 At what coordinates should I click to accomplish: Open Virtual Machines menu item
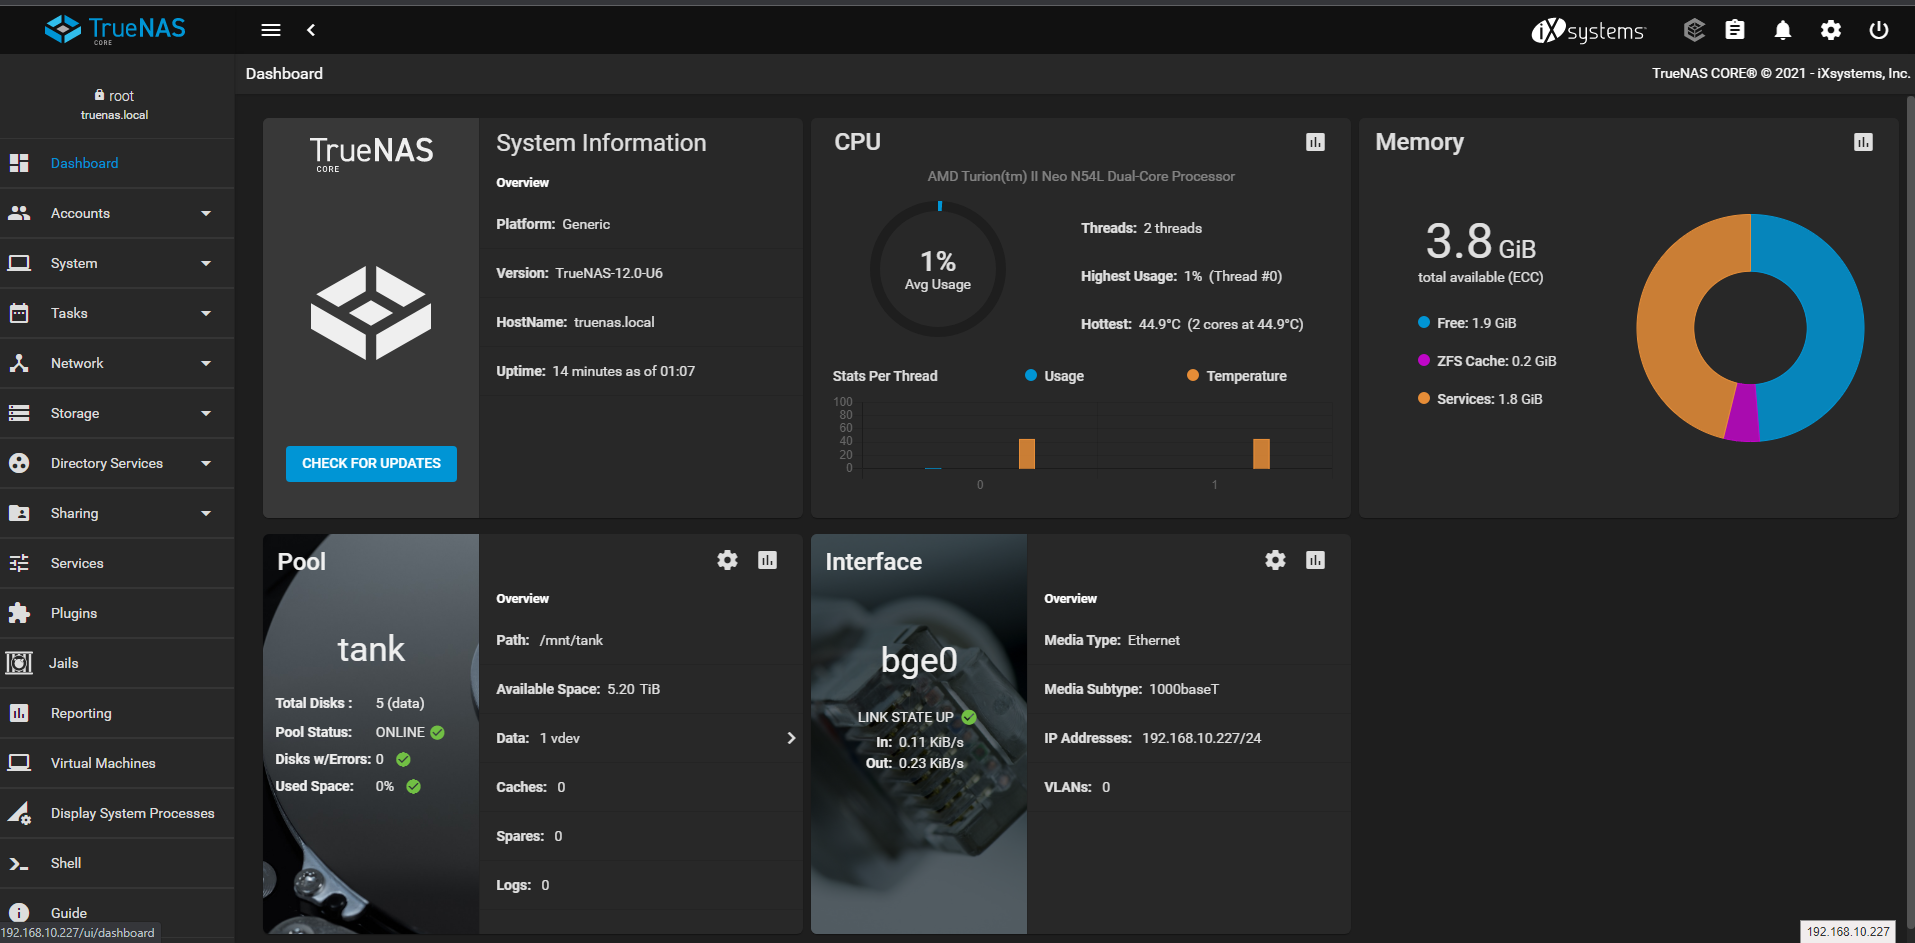[117, 763]
